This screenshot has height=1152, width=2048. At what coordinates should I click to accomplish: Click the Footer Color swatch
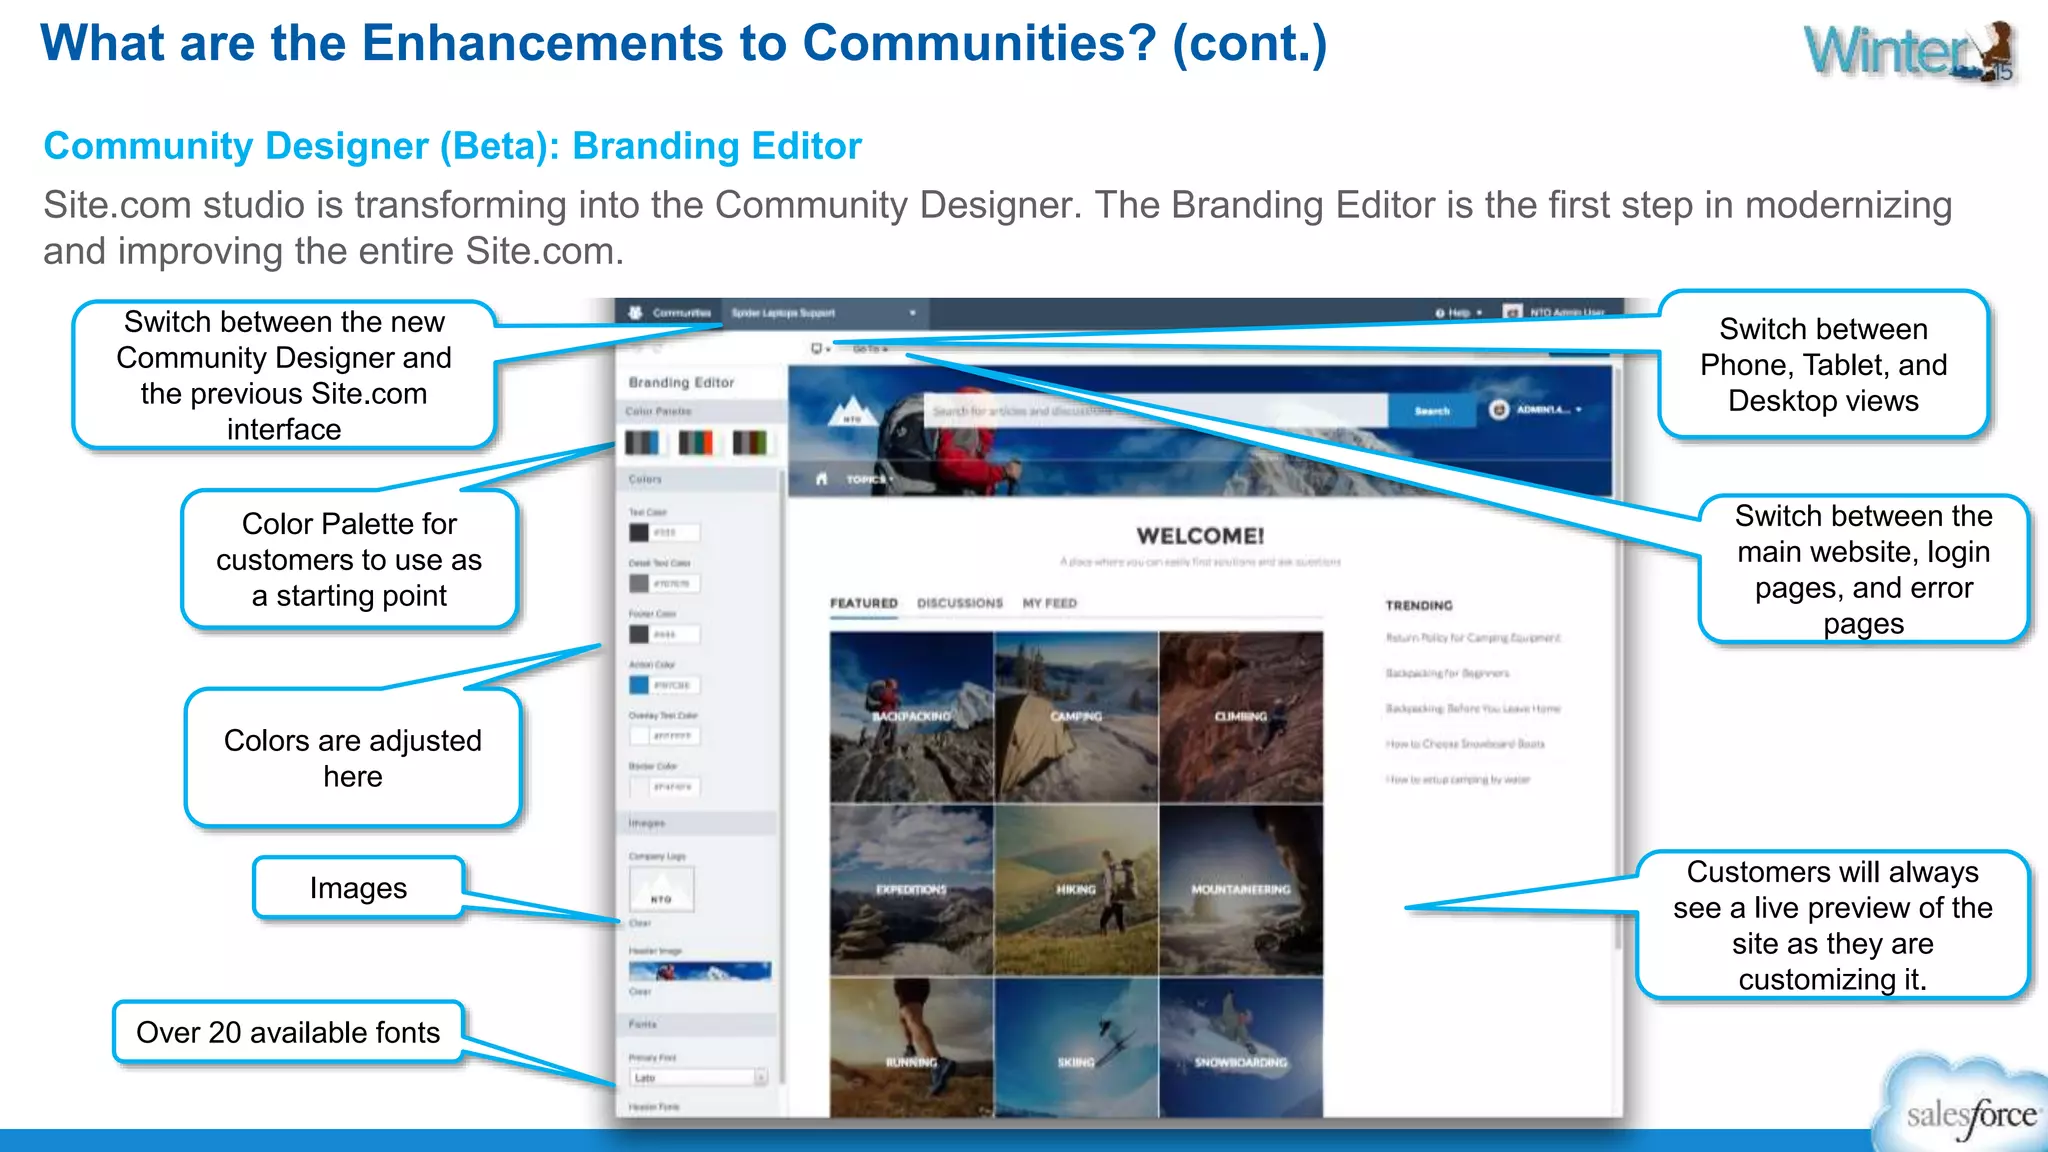coord(638,634)
